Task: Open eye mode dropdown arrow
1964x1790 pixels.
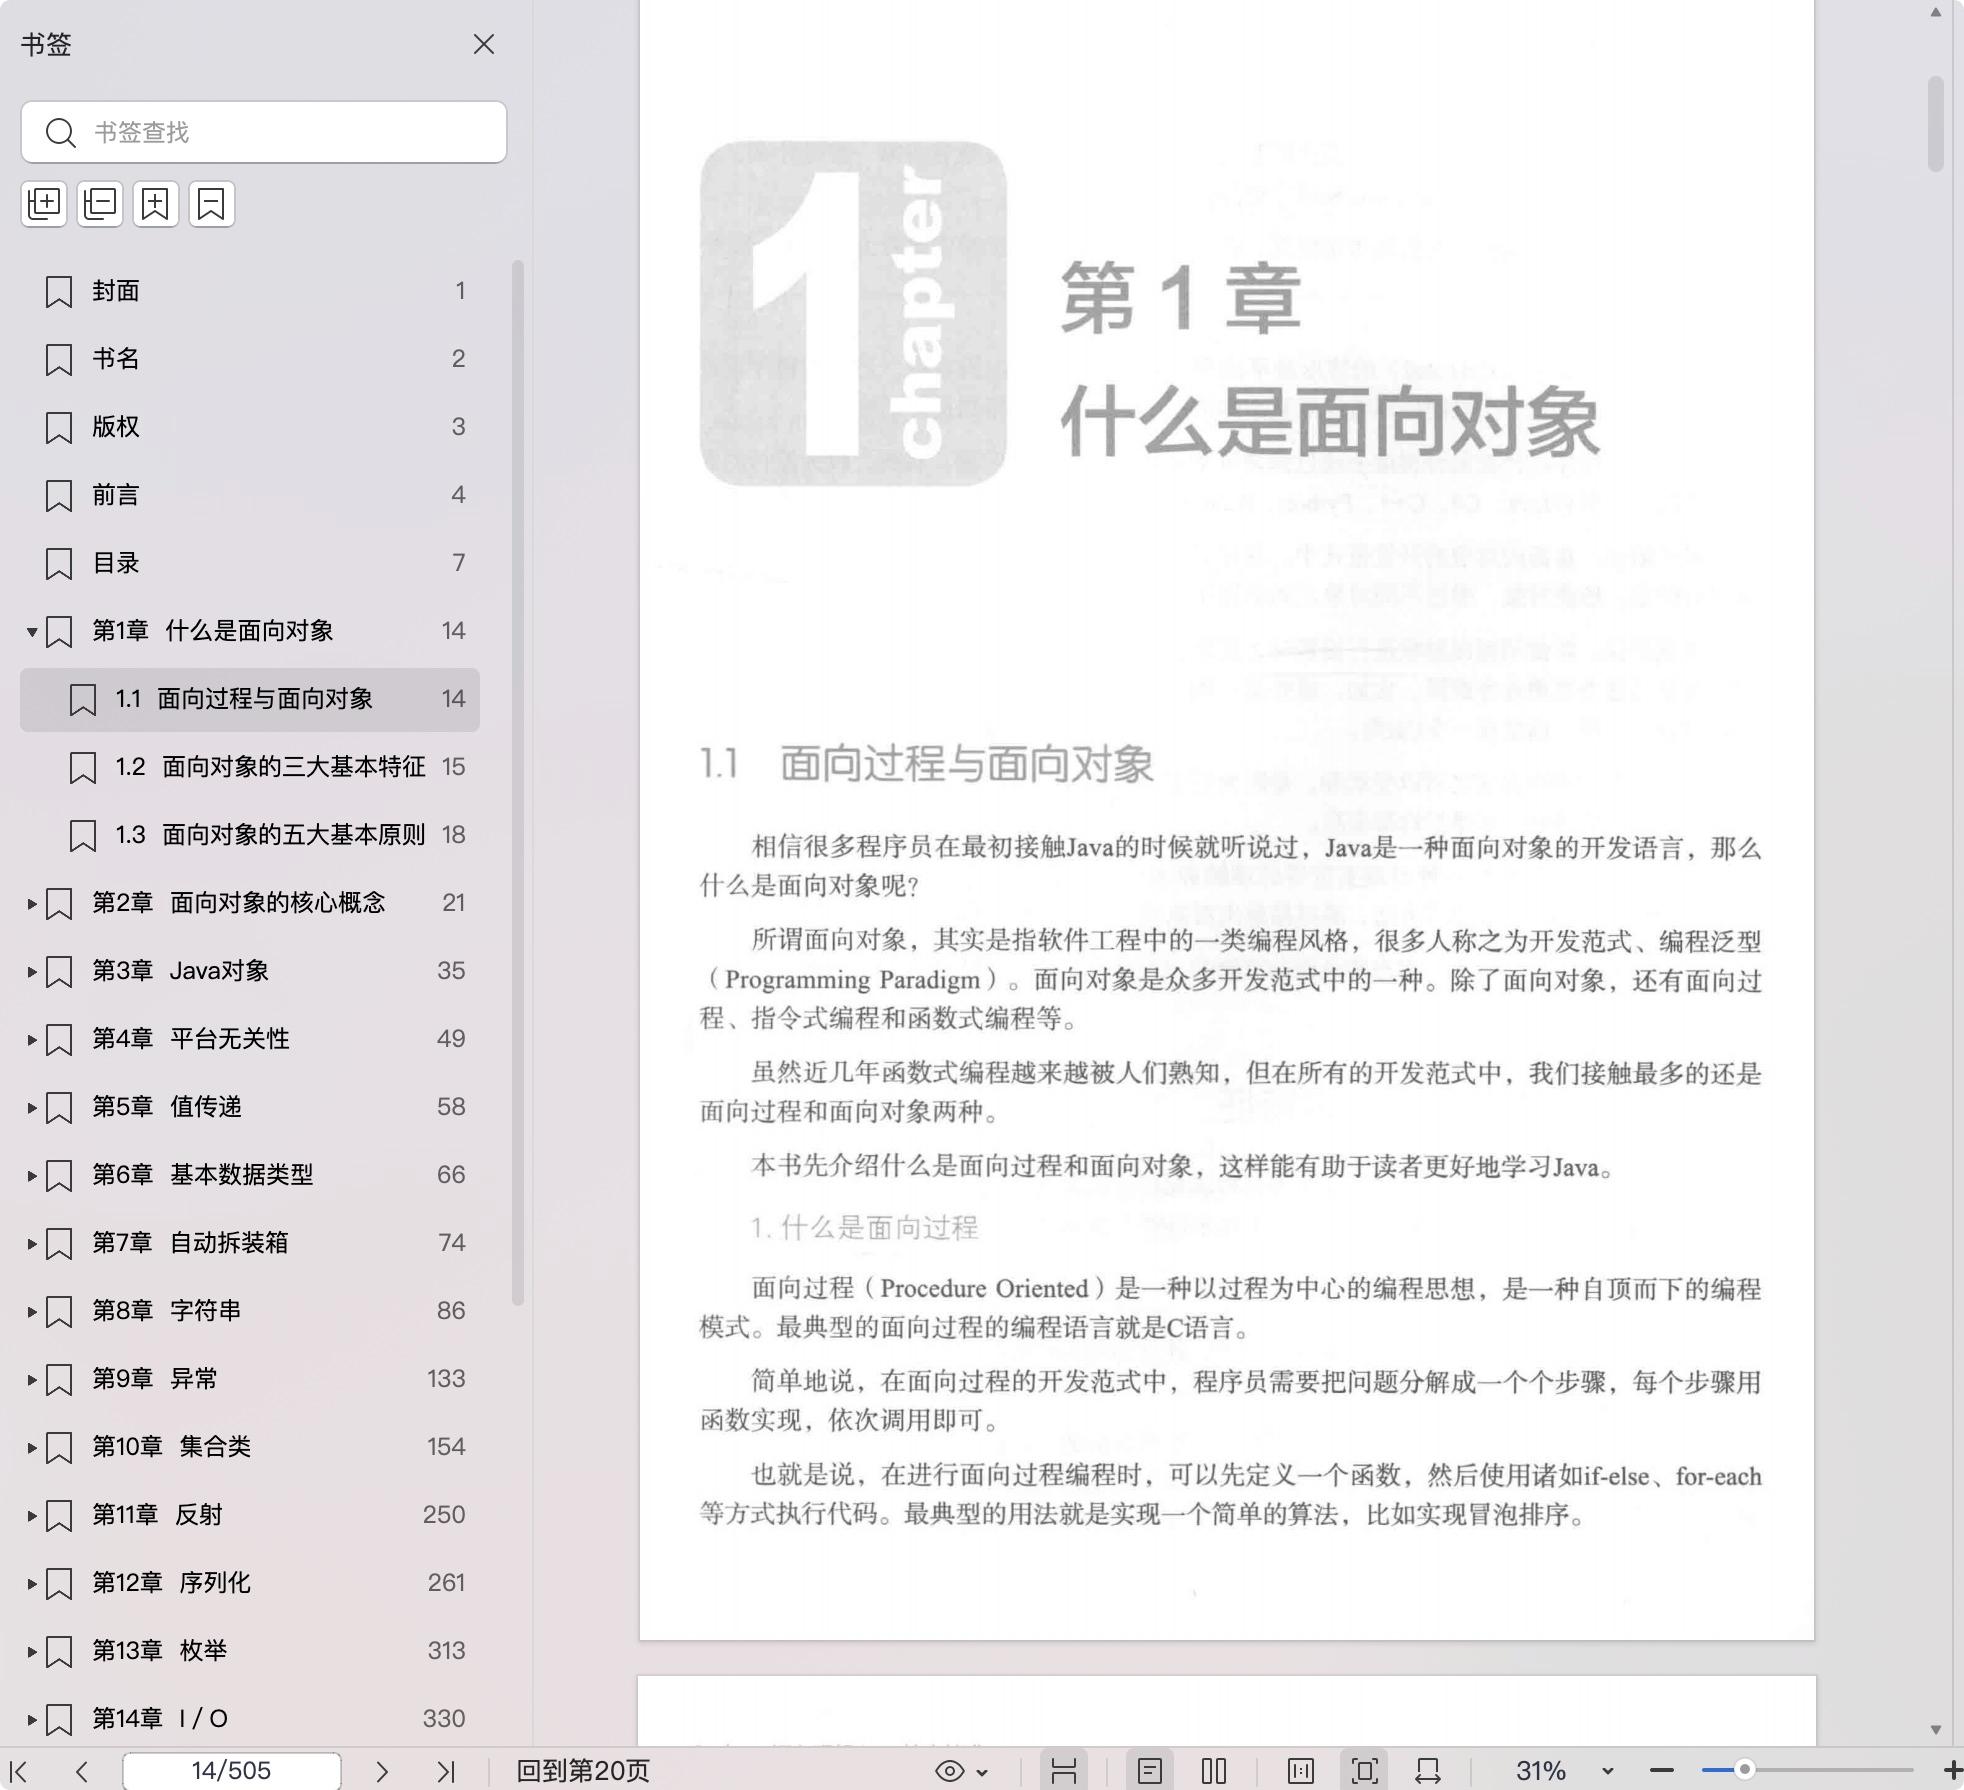Action: pyautogui.click(x=983, y=1772)
